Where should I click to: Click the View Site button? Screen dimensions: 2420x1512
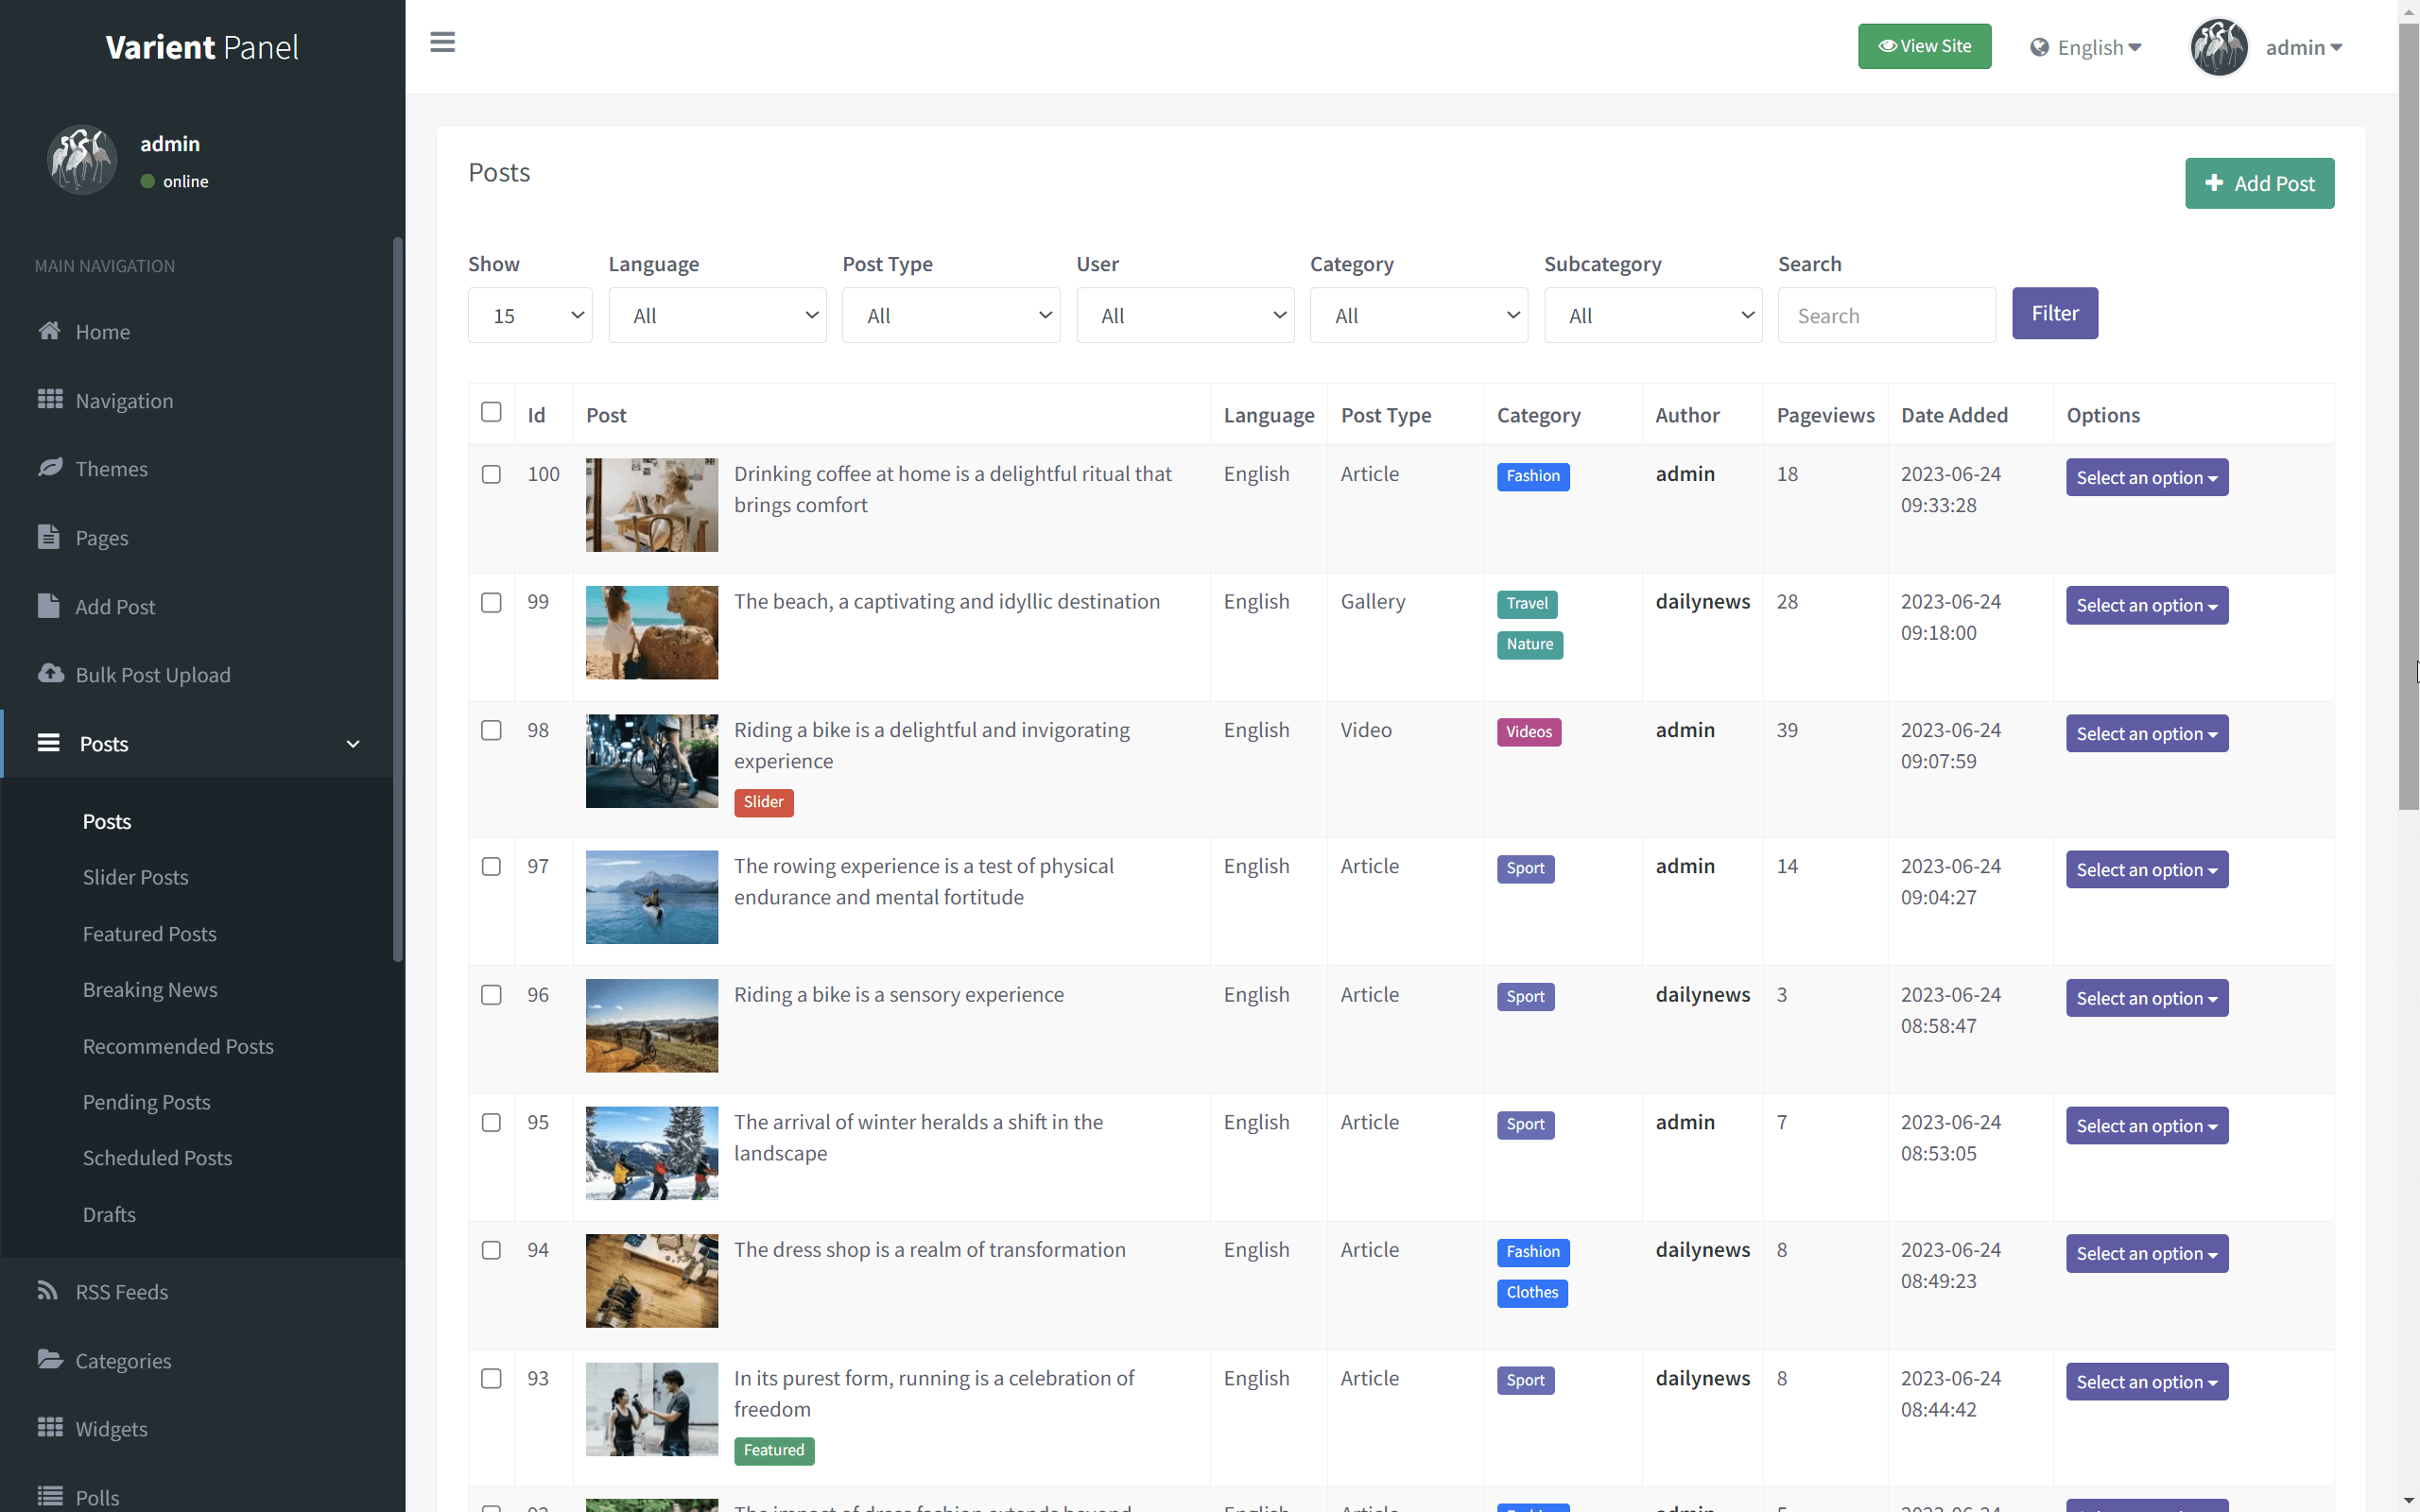[1924, 46]
